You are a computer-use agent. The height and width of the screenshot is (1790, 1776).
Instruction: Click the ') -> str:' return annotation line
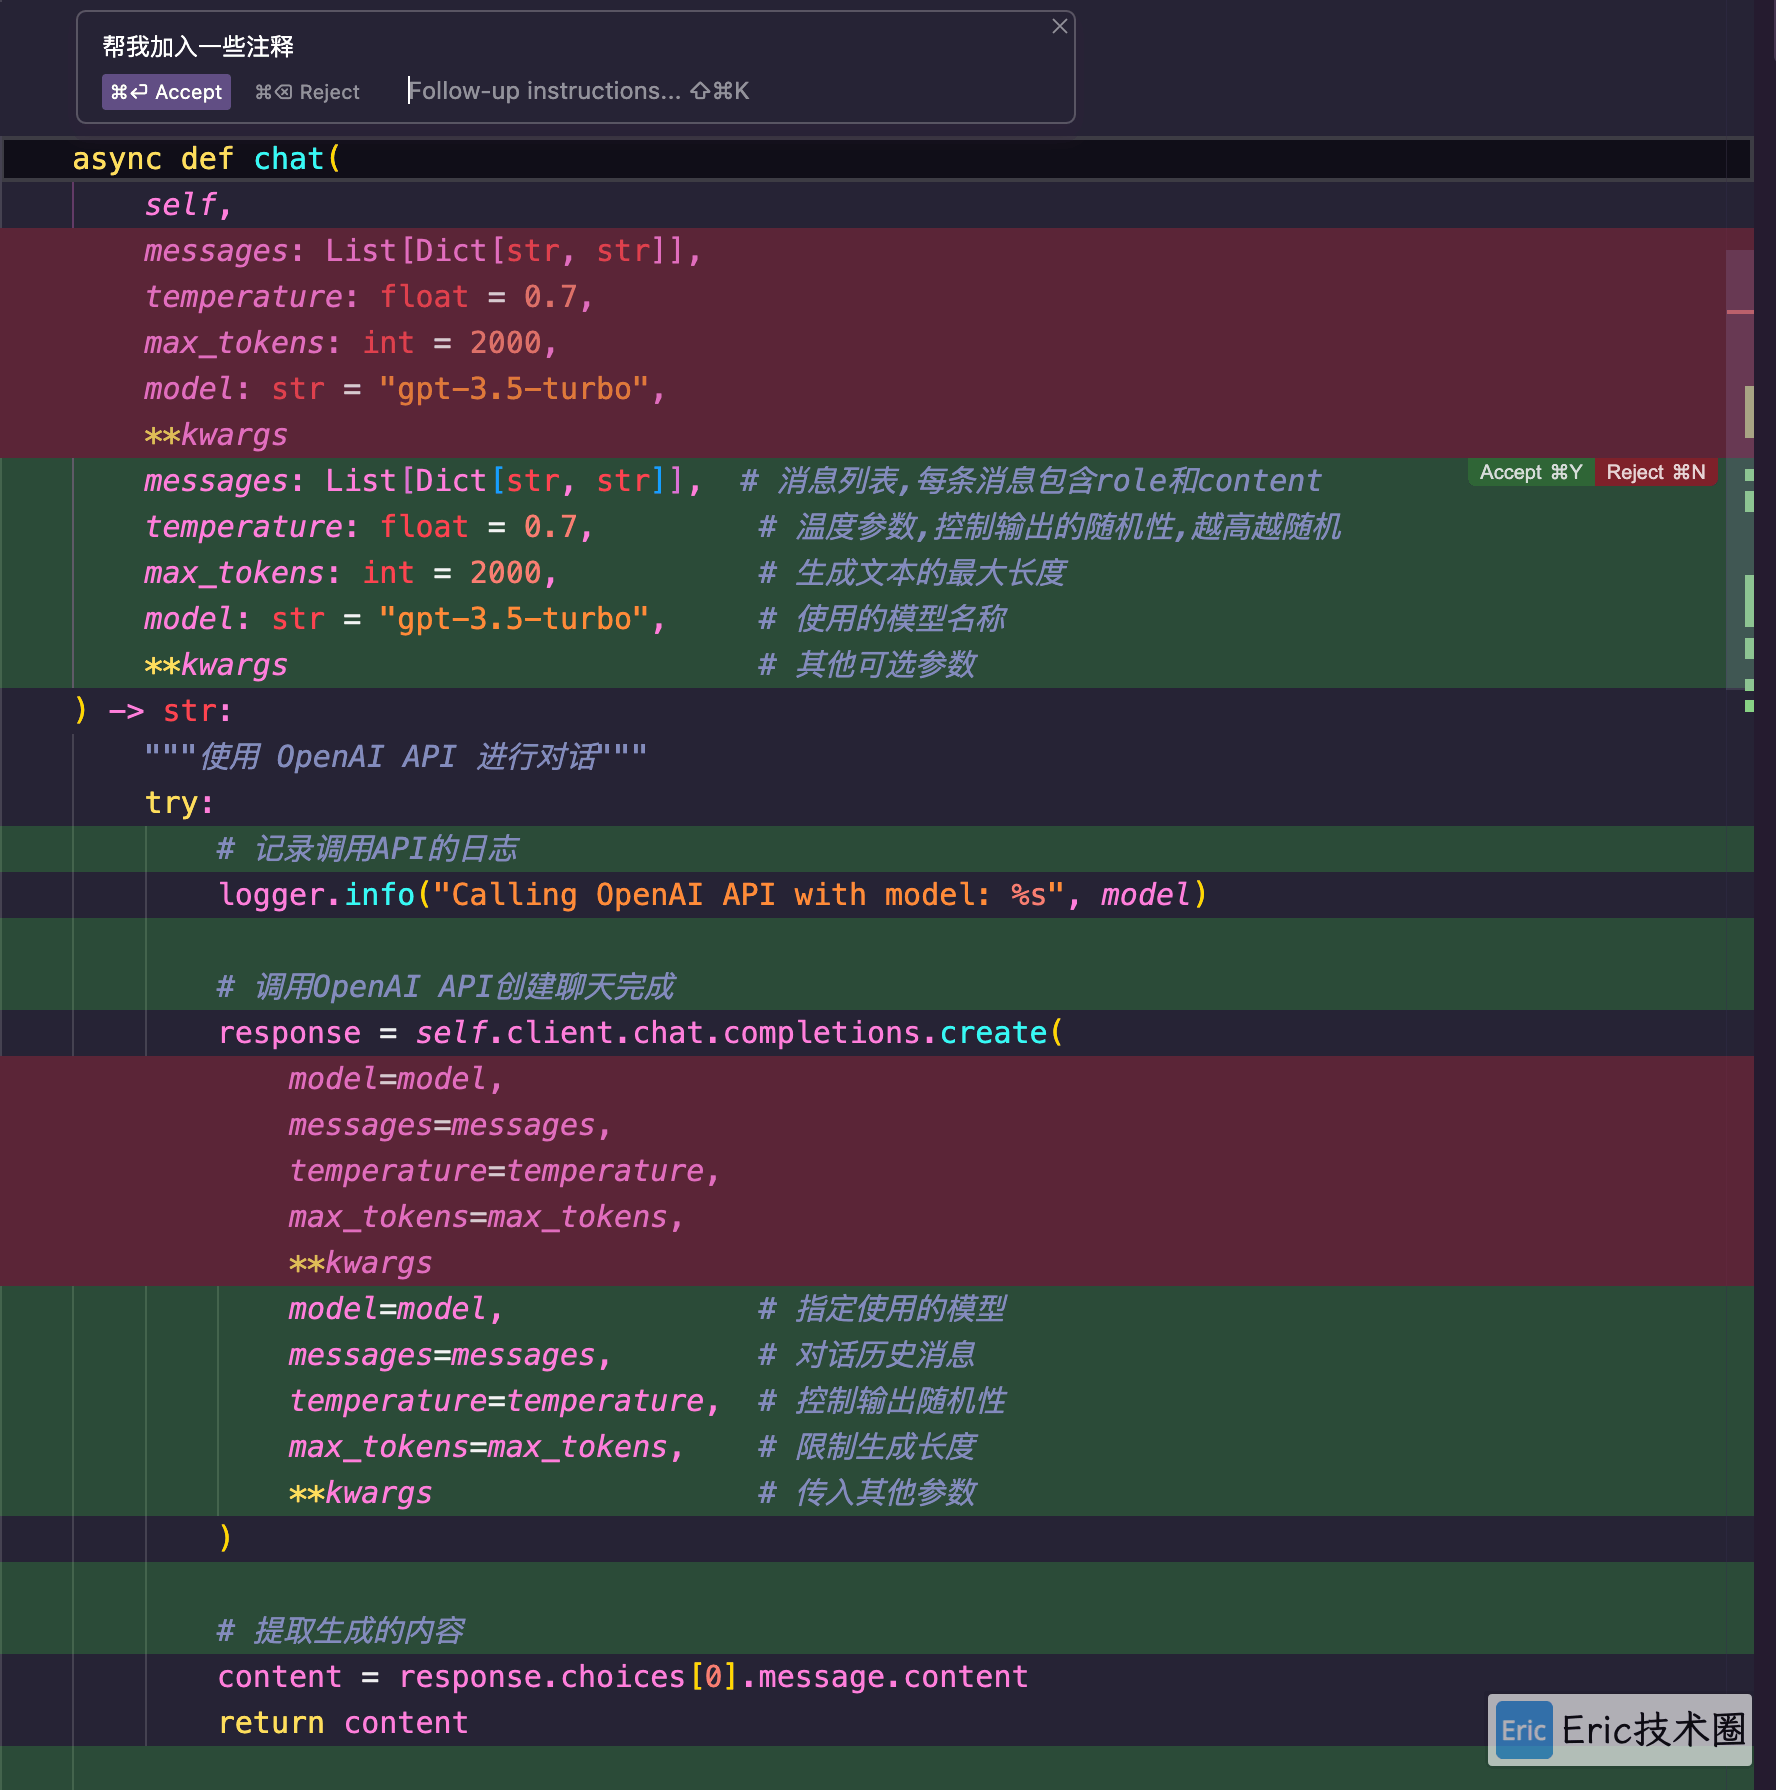[x=153, y=710]
